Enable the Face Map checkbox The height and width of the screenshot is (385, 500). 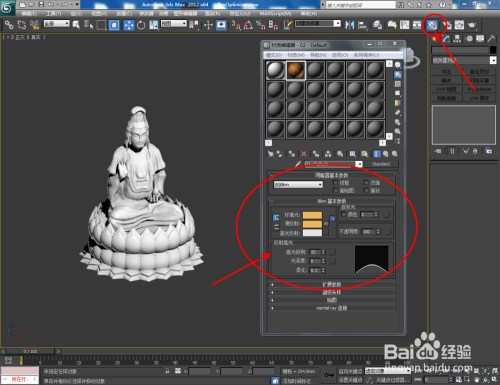335,190
